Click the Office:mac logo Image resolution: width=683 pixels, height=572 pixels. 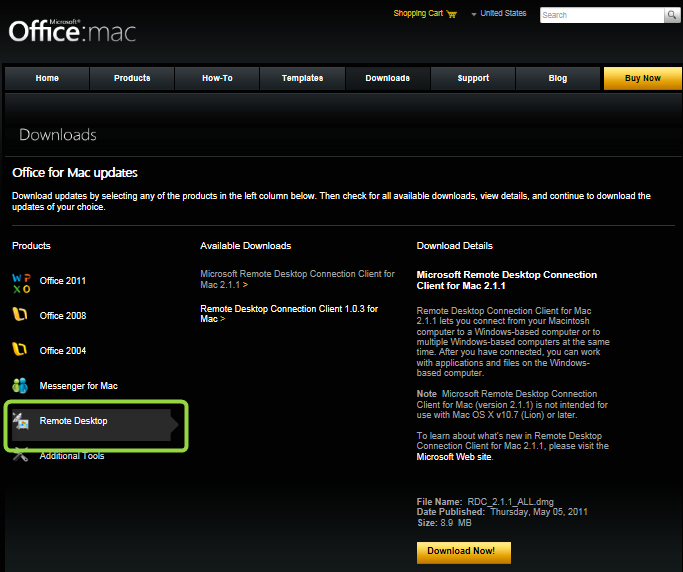click(x=72, y=31)
